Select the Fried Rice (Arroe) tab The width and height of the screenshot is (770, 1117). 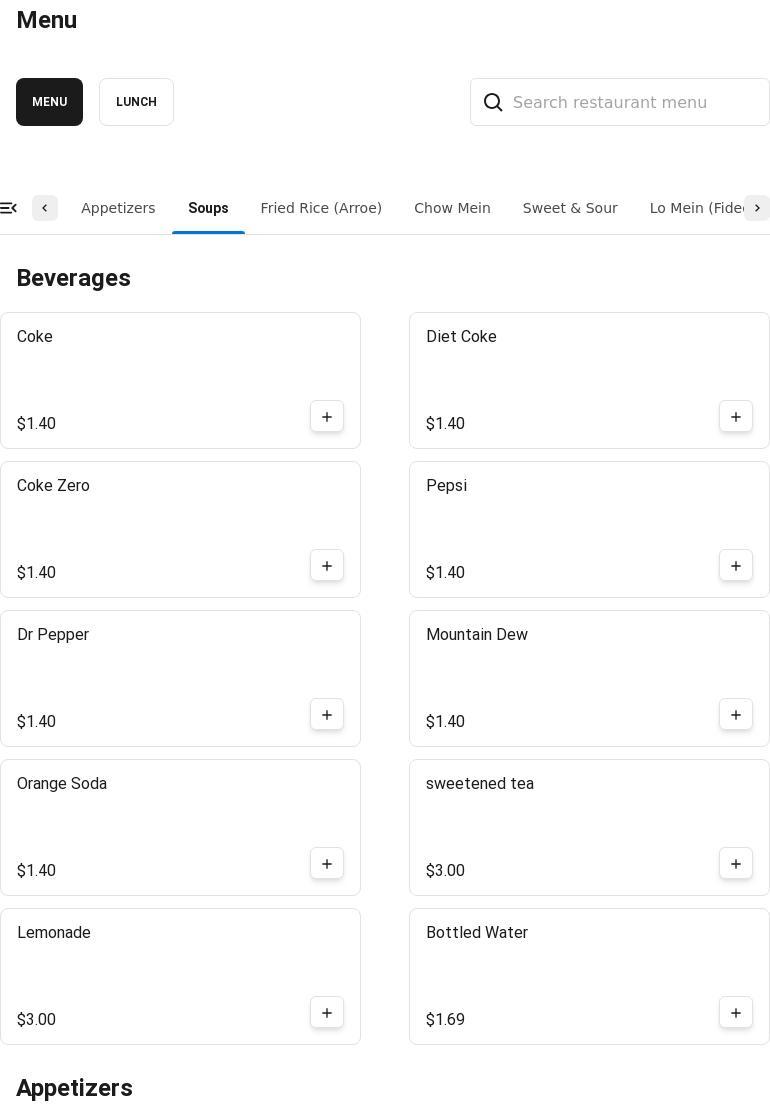click(x=321, y=208)
